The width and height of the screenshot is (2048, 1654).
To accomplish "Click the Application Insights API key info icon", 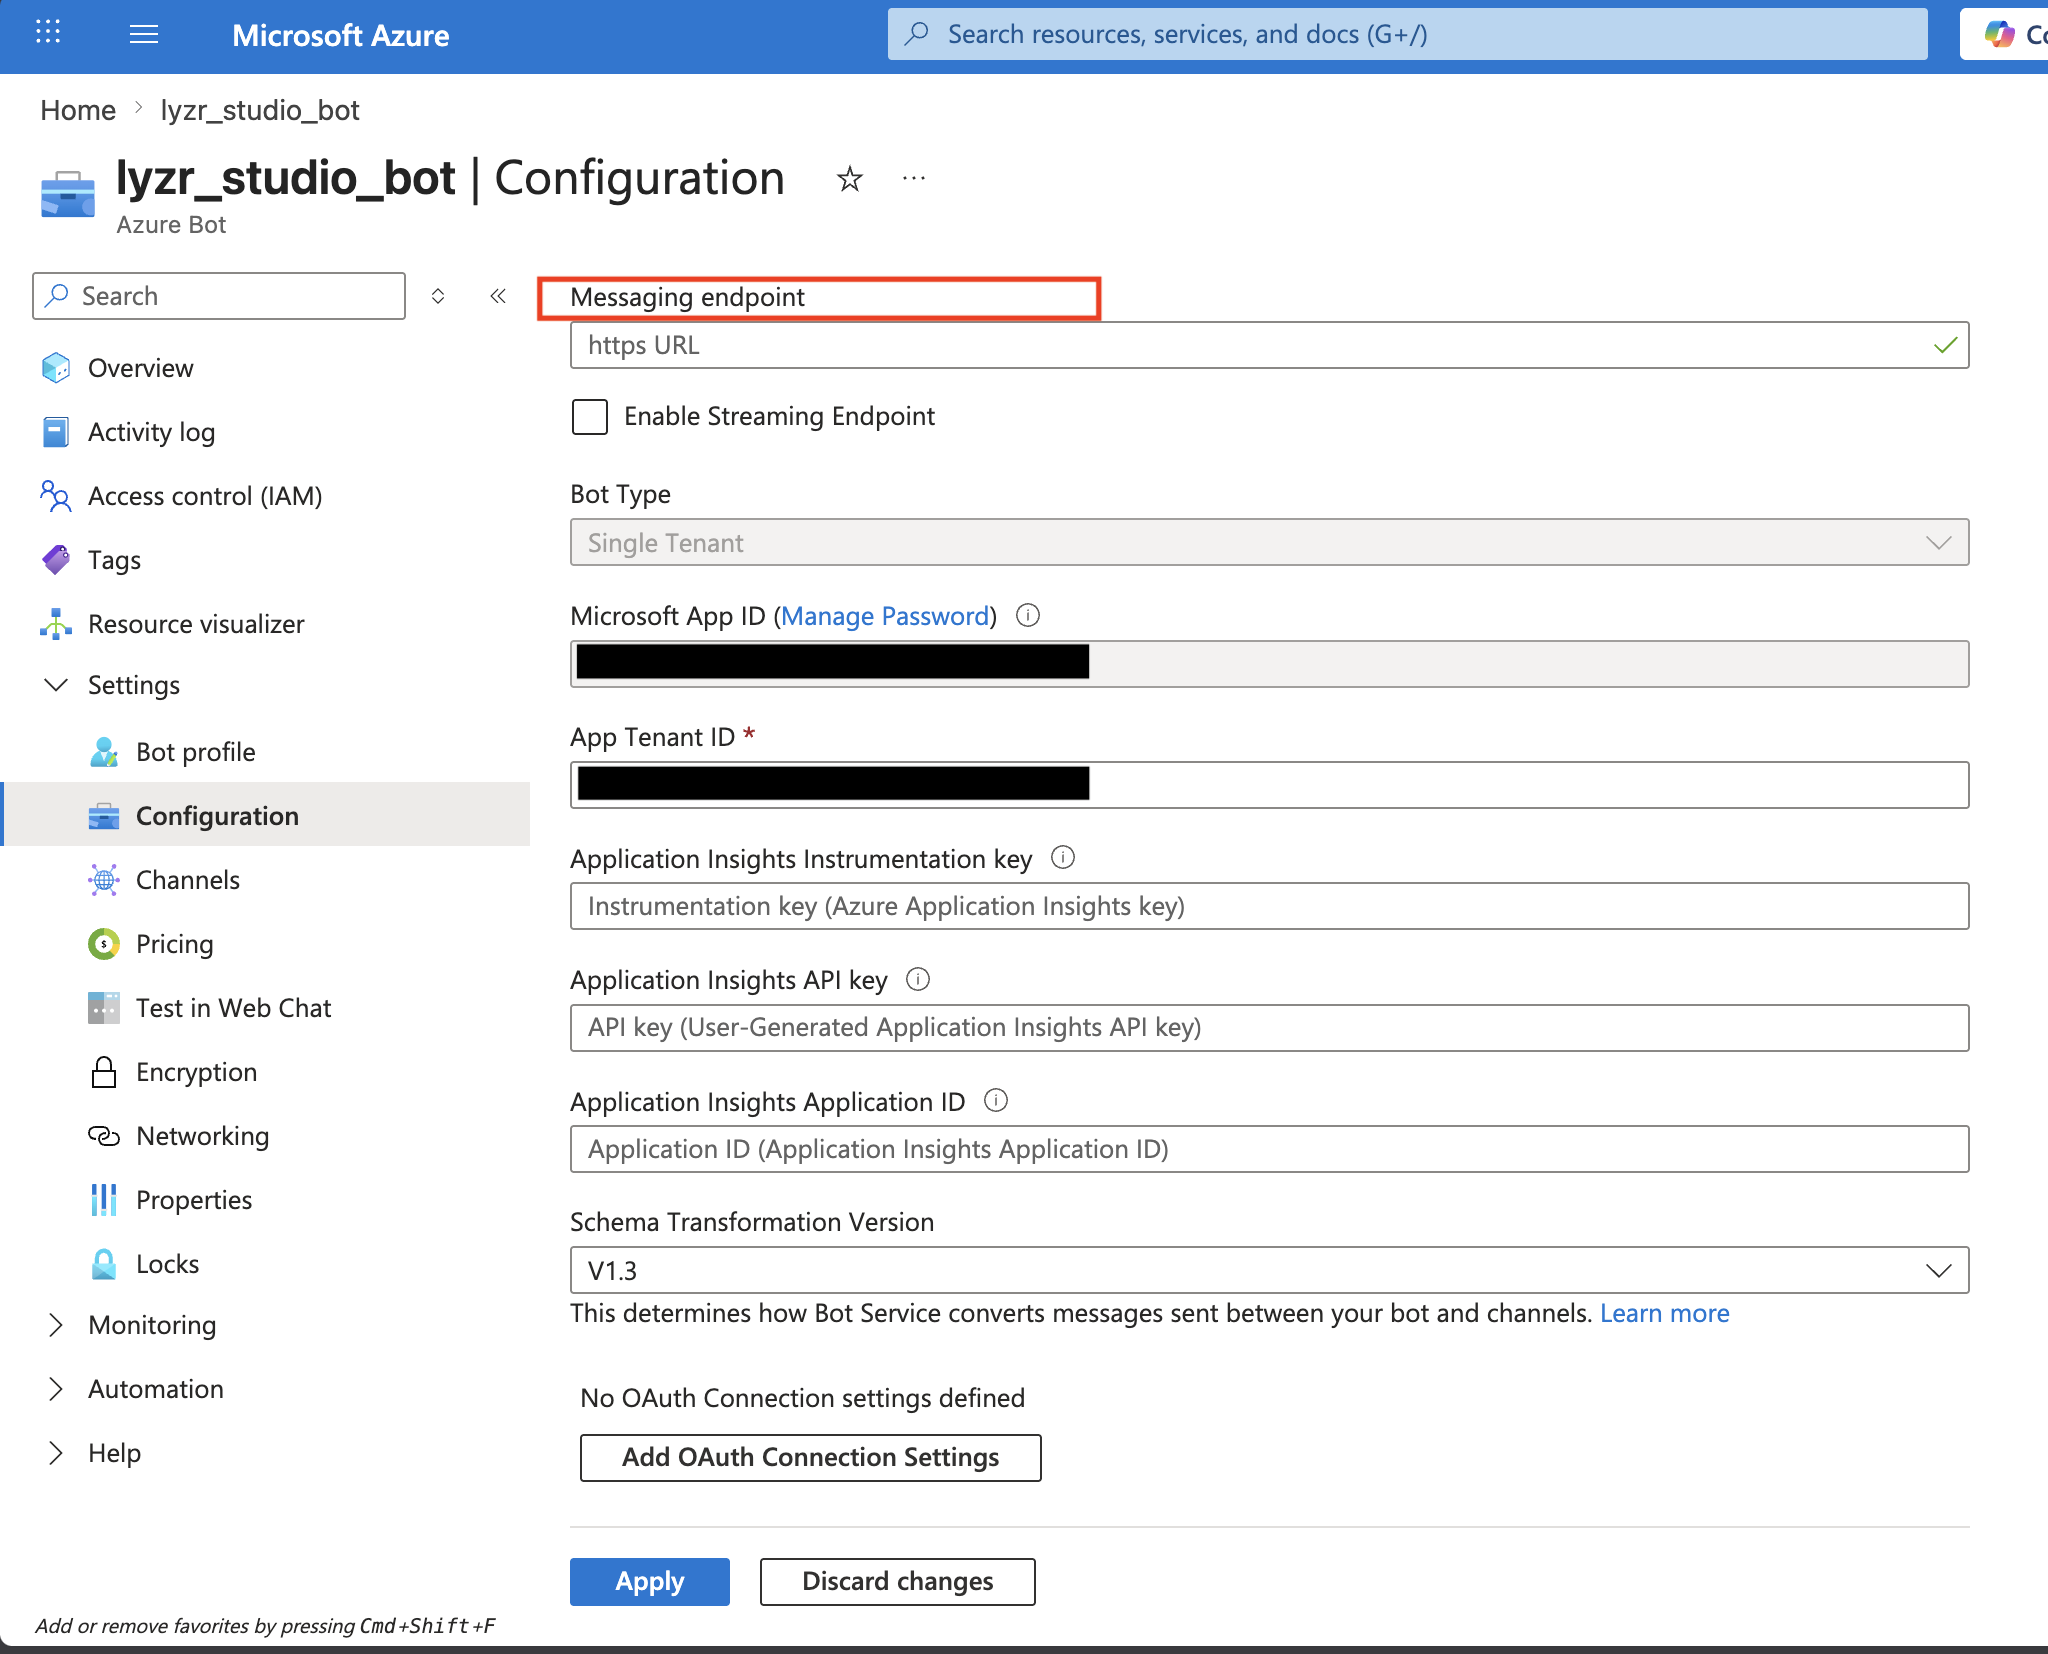I will 918,980.
